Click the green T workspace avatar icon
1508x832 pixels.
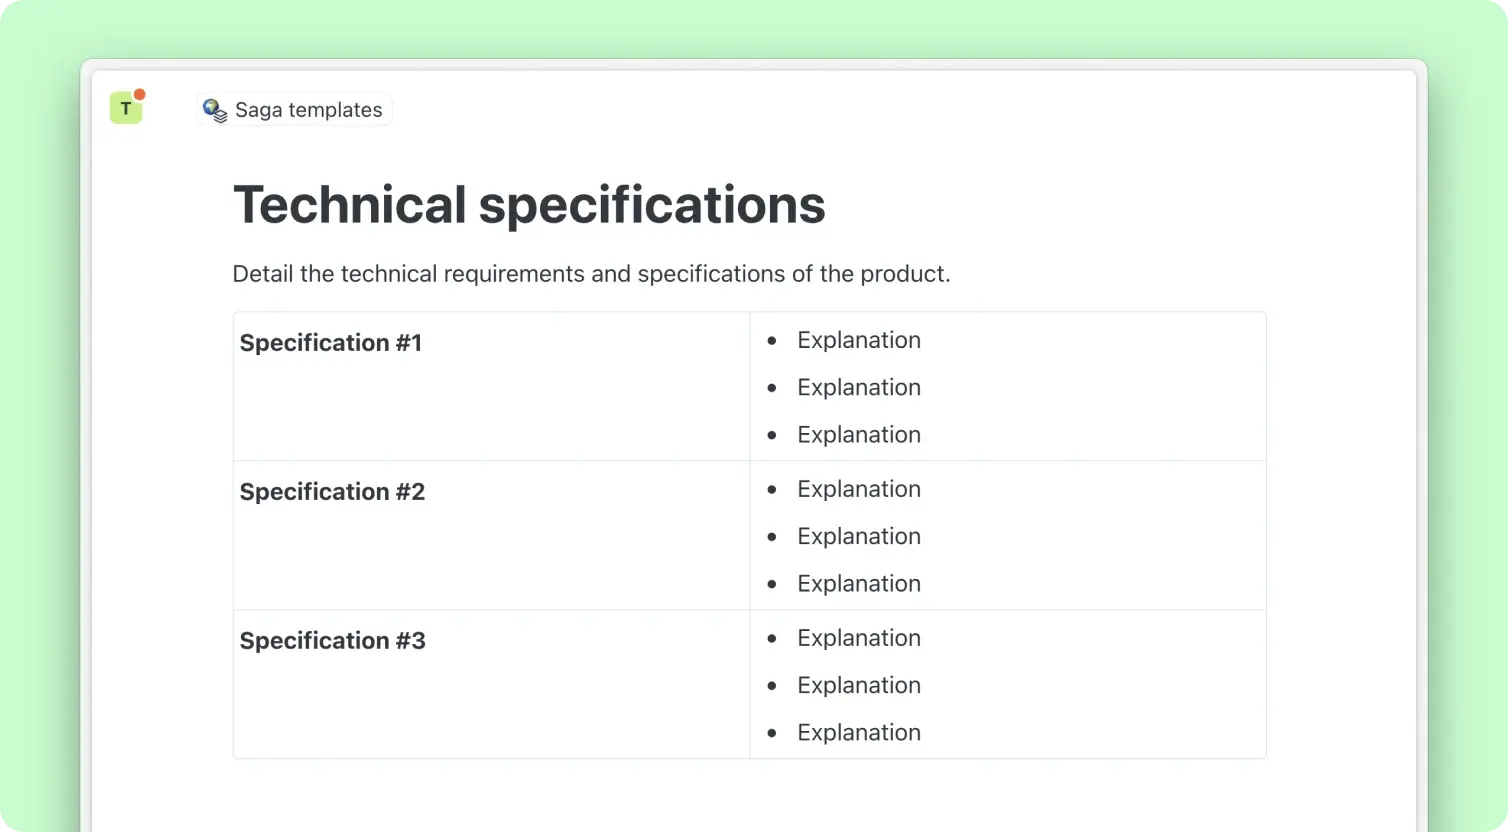[125, 109]
